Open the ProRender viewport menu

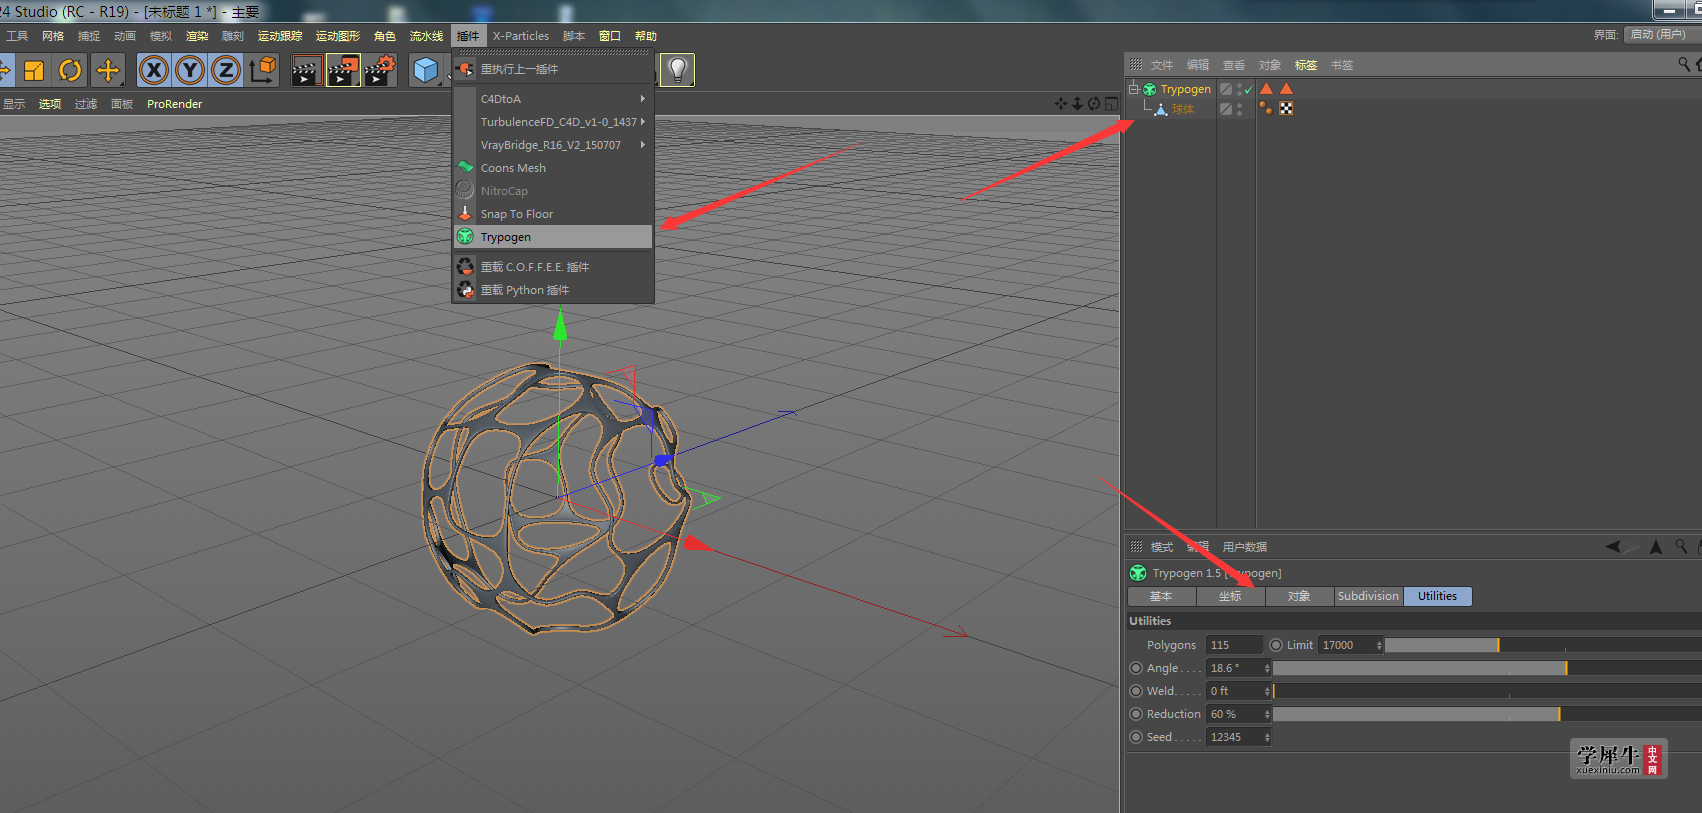[174, 104]
